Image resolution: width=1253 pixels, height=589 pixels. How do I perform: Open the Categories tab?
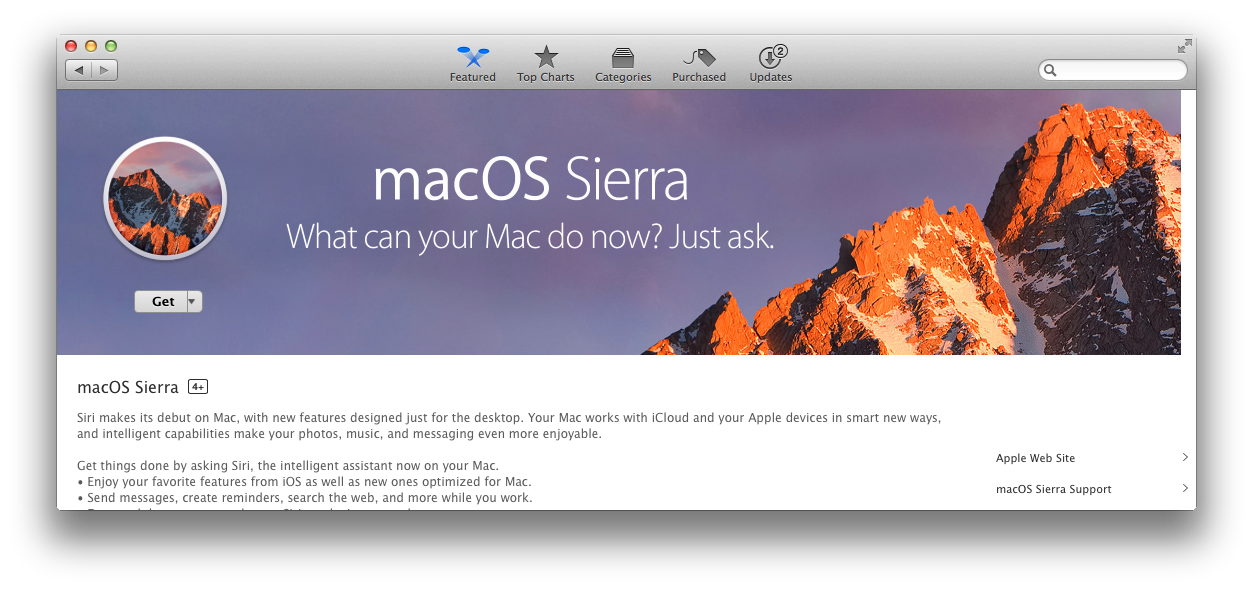(x=623, y=64)
